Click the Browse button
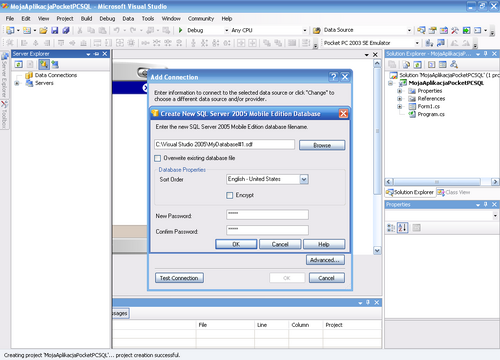500x360 pixels. 322,145
